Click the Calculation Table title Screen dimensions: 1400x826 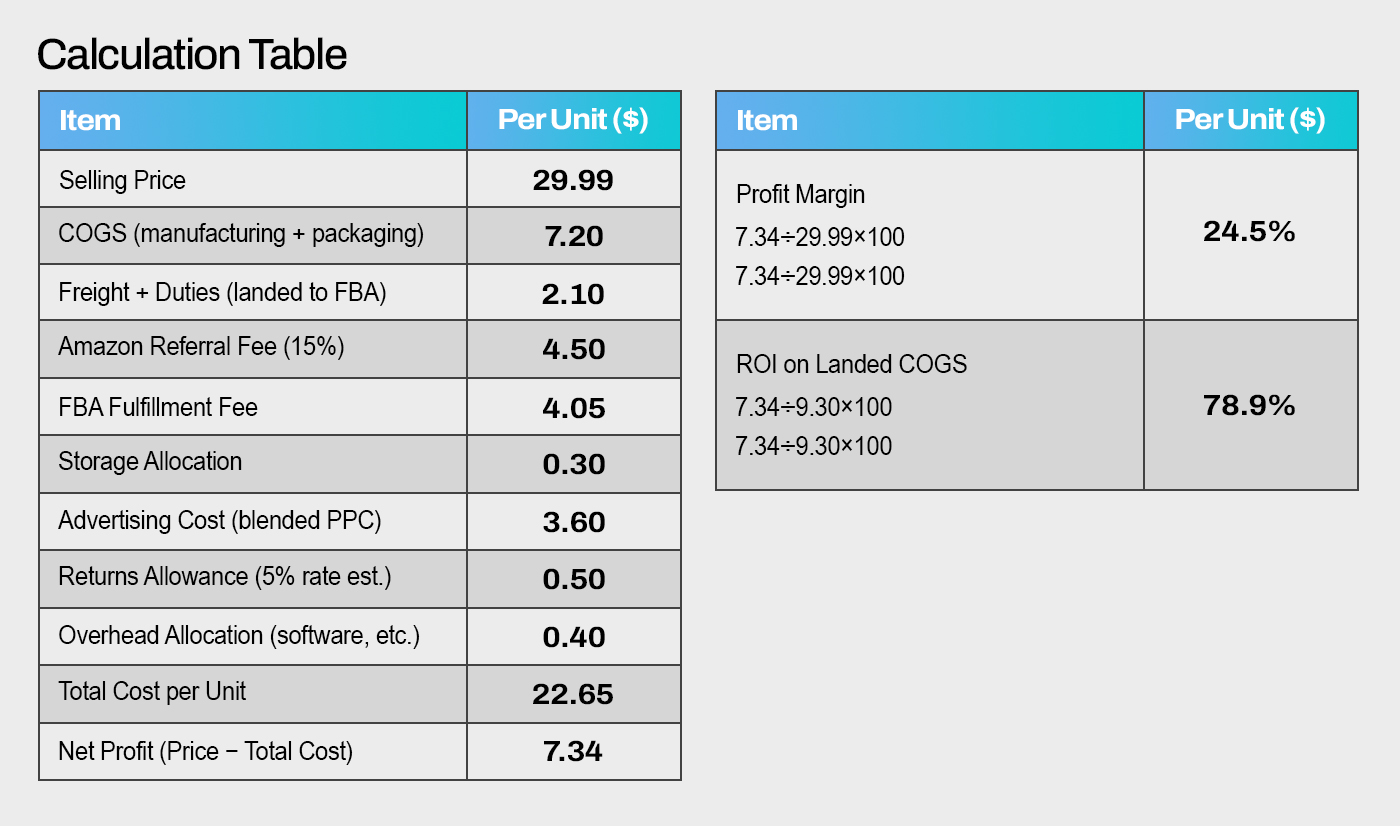pyautogui.click(x=192, y=54)
